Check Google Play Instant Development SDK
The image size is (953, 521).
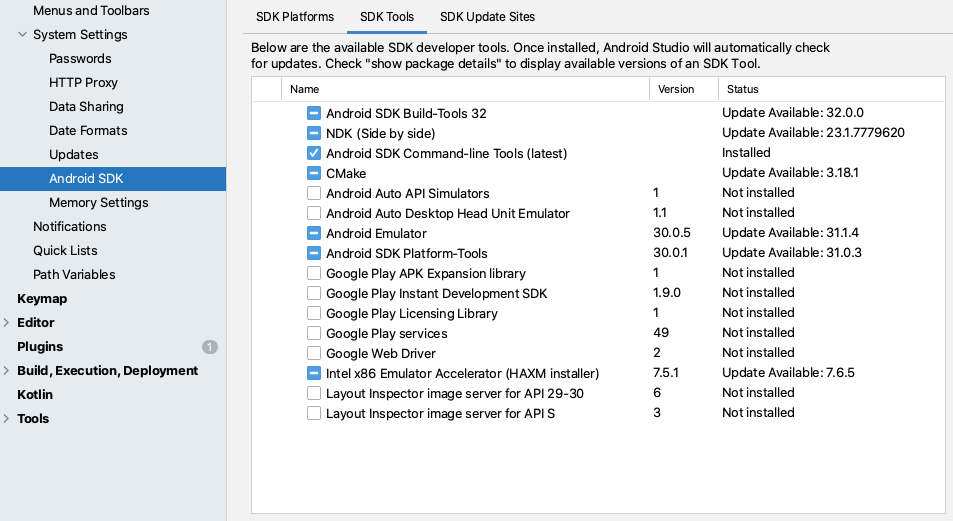pos(314,294)
